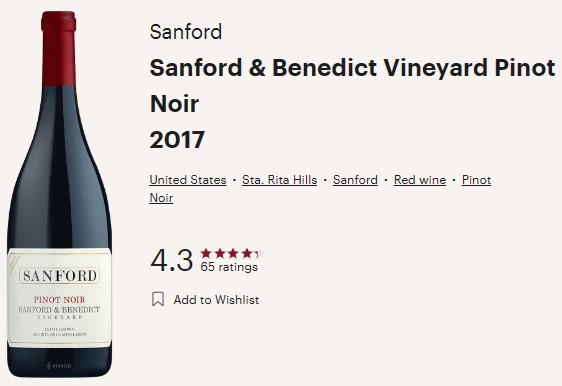The height and width of the screenshot is (386, 562).
Task: Click the first red rating star
Action: [206, 253]
